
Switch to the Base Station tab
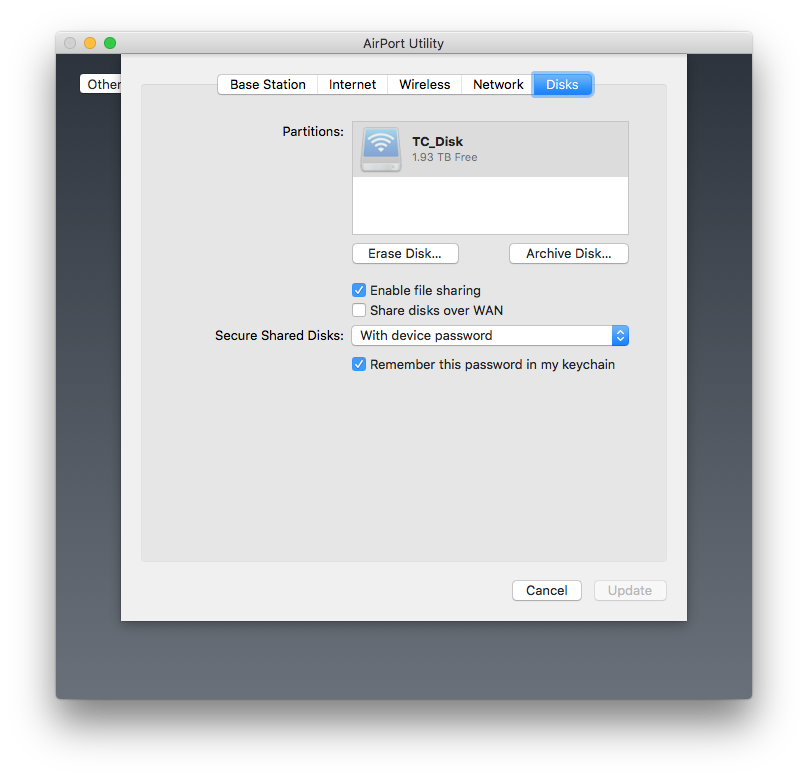pos(267,84)
